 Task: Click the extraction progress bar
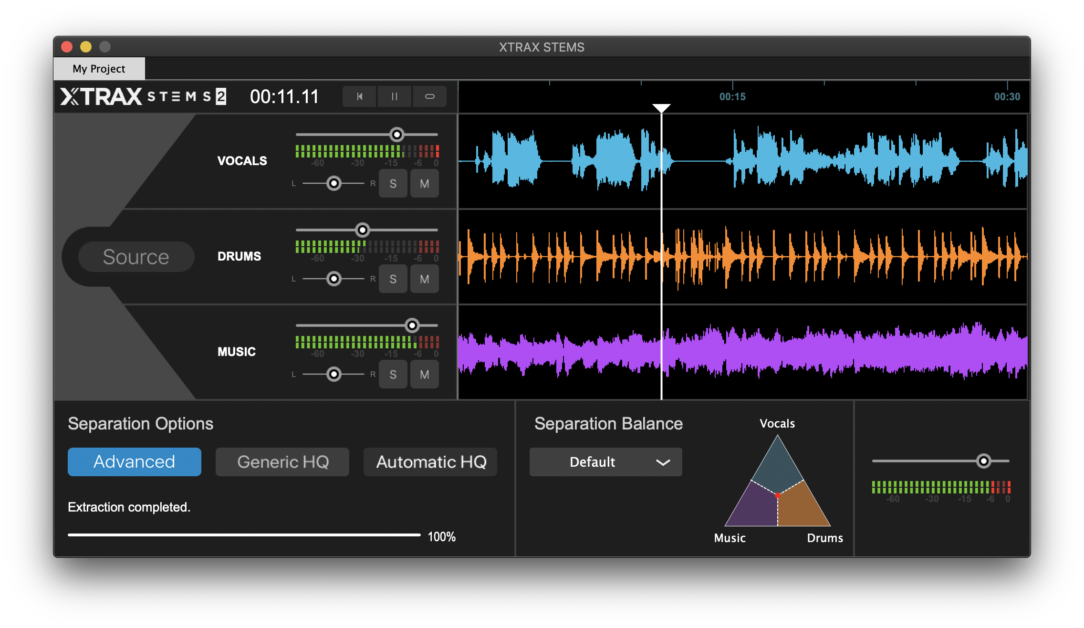tap(244, 535)
